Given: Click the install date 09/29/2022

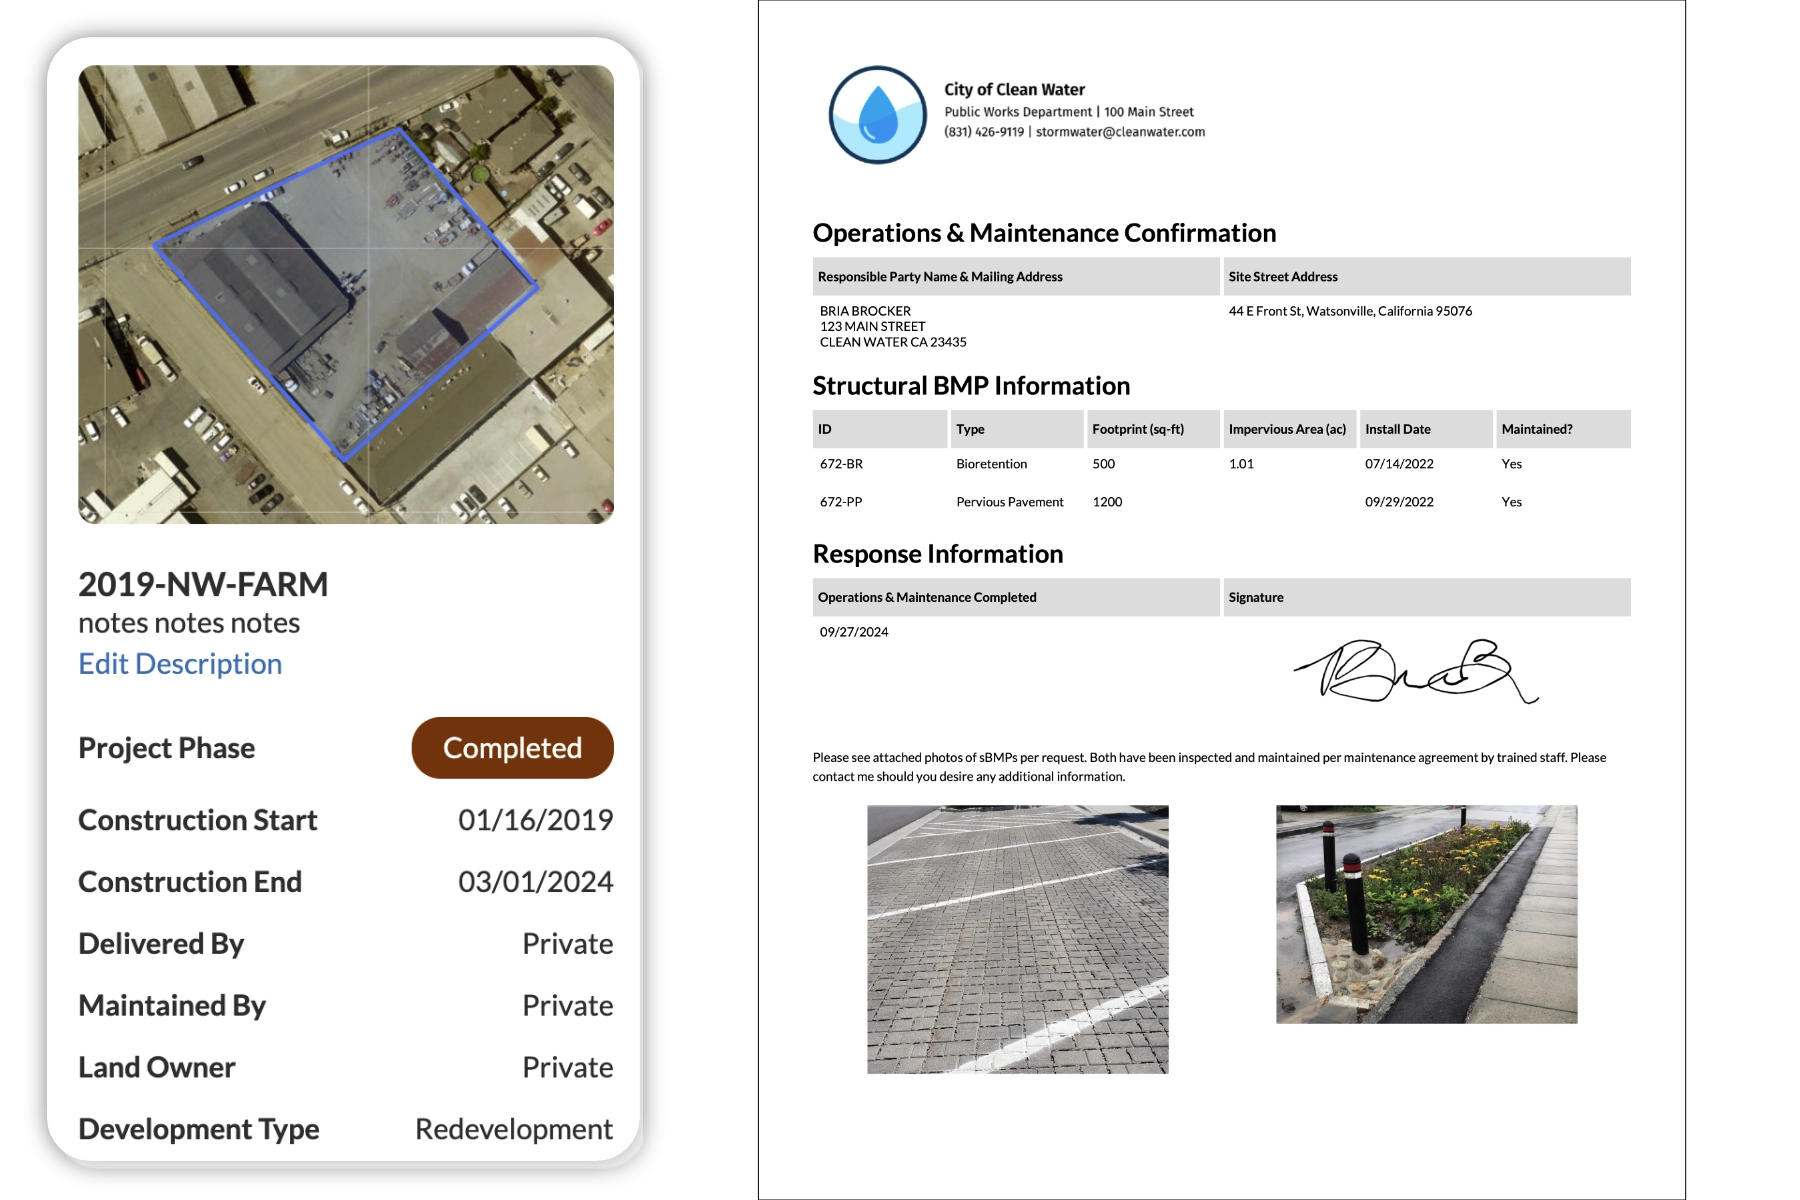Looking at the screenshot, I should click(1399, 502).
